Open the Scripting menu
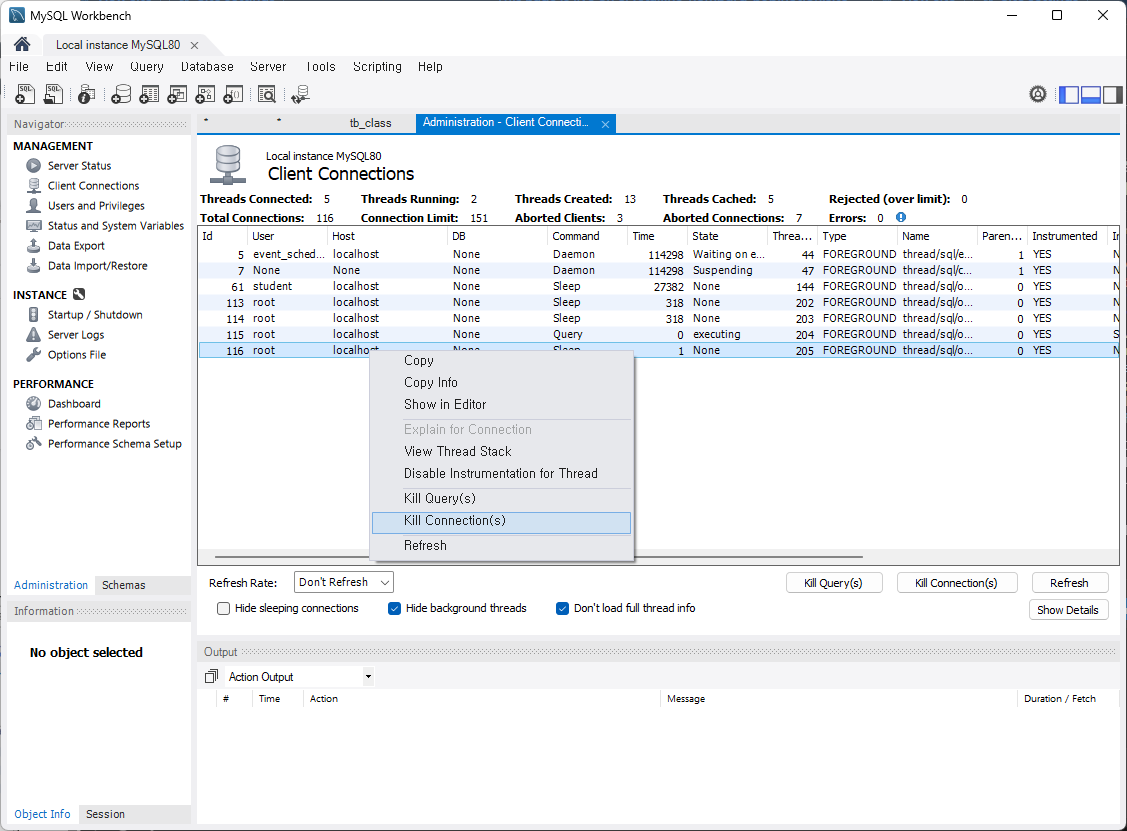This screenshot has height=831, width=1127. pyautogui.click(x=377, y=67)
